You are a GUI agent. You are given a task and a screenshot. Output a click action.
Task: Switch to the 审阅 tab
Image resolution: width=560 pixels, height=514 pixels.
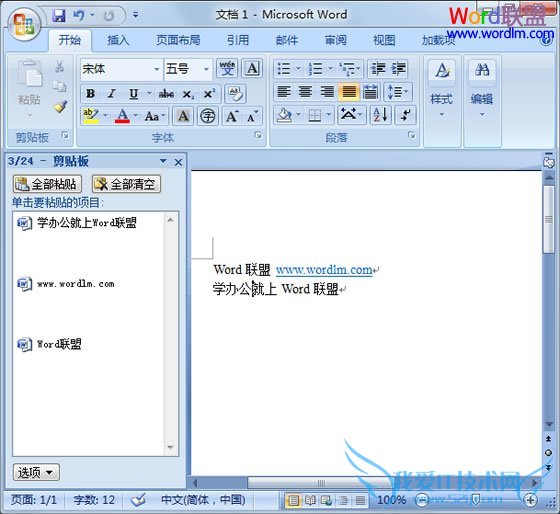tap(335, 40)
